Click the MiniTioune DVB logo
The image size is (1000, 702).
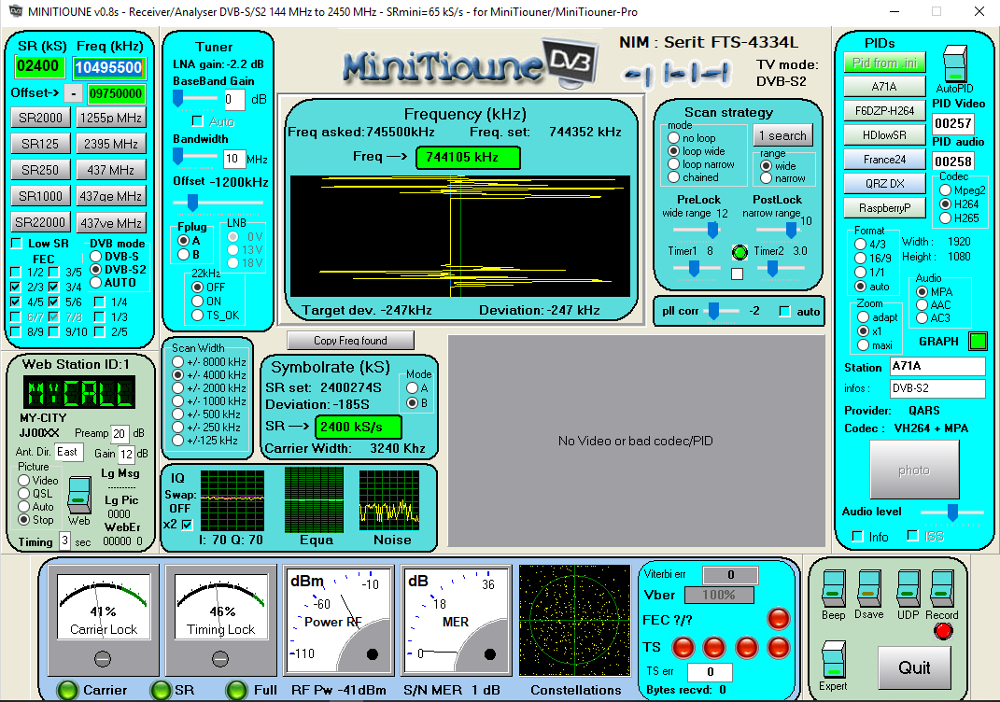point(469,65)
